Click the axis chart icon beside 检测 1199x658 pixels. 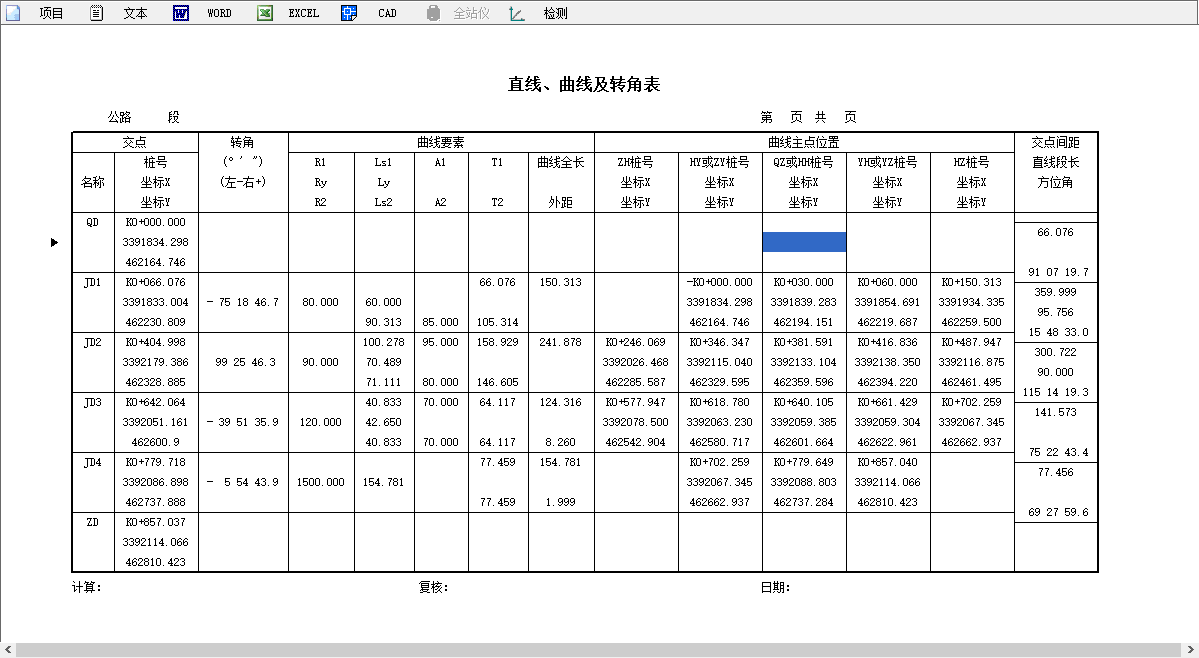(x=517, y=13)
